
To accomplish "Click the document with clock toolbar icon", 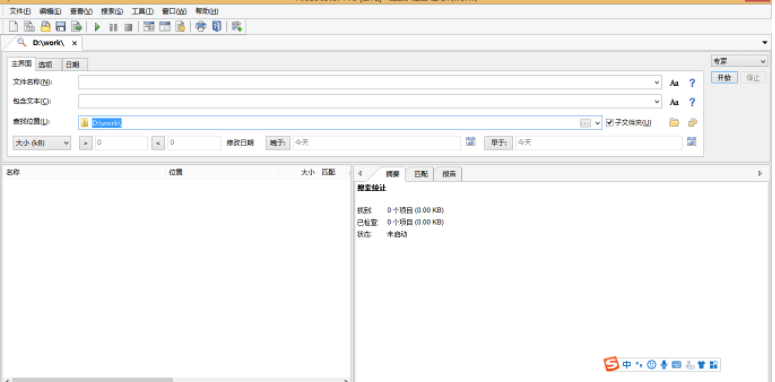I will tap(180, 27).
